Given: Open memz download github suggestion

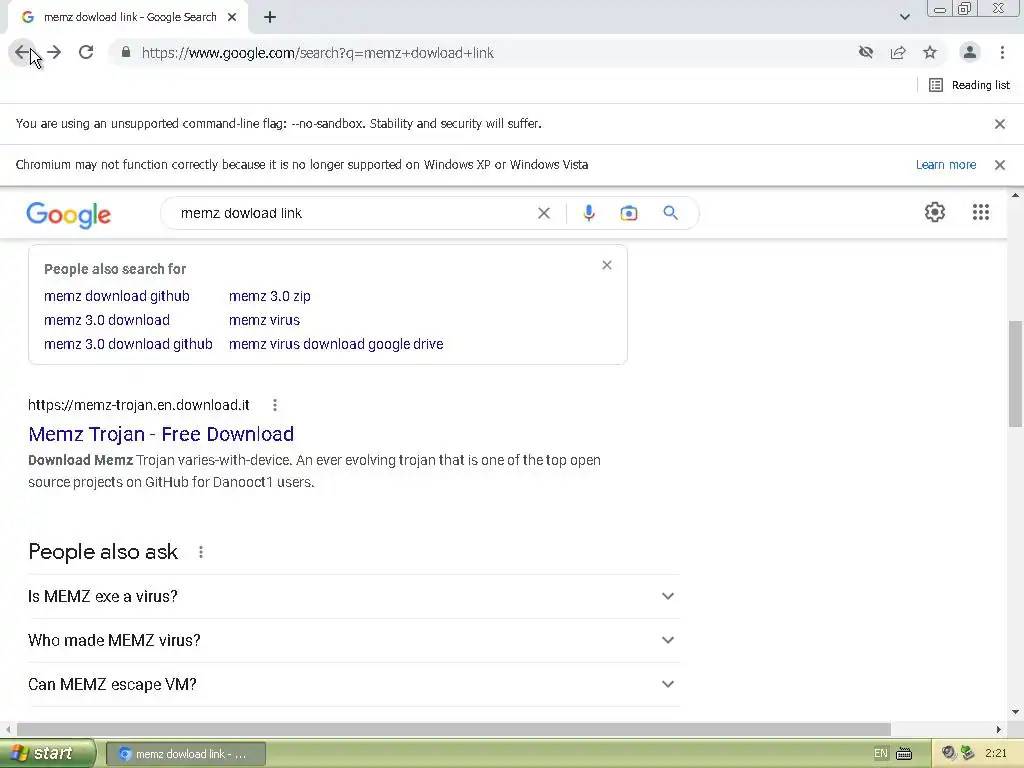Looking at the screenshot, I should click(x=117, y=296).
